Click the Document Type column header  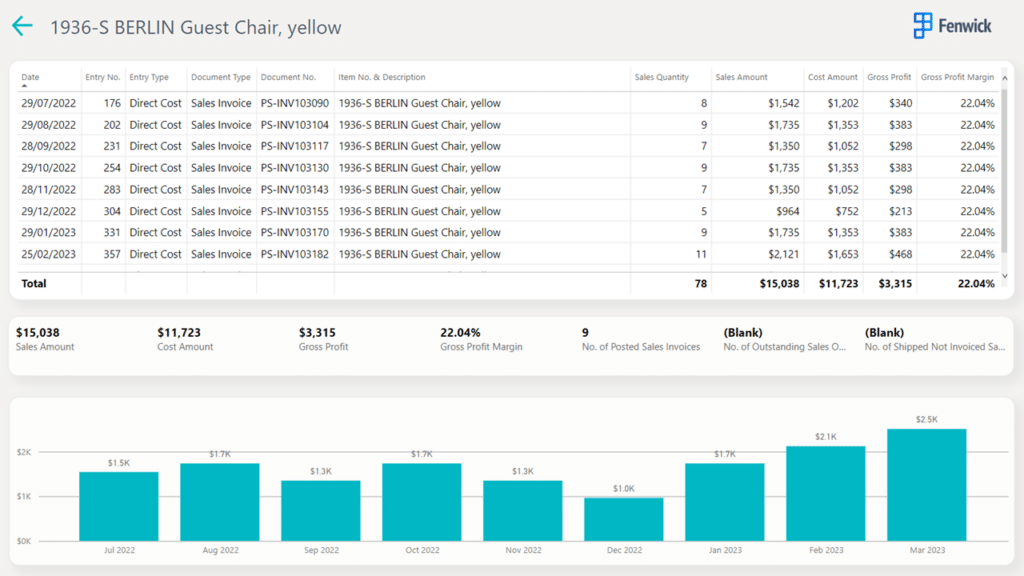click(220, 77)
